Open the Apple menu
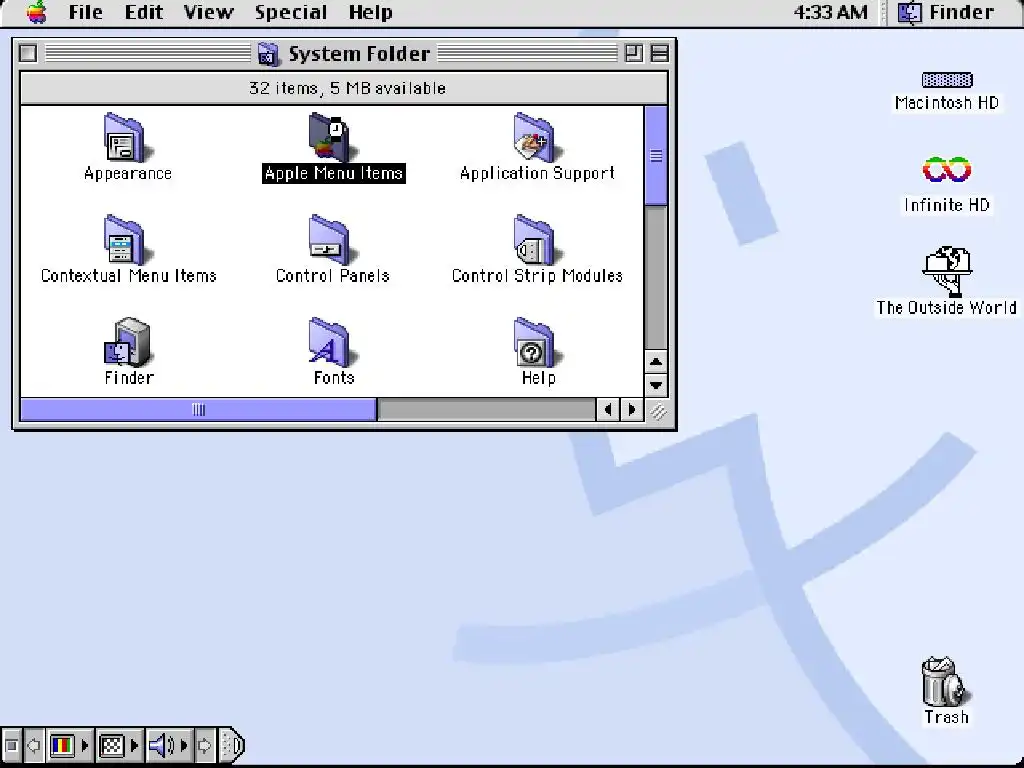Image resolution: width=1024 pixels, height=768 pixels. (x=37, y=12)
